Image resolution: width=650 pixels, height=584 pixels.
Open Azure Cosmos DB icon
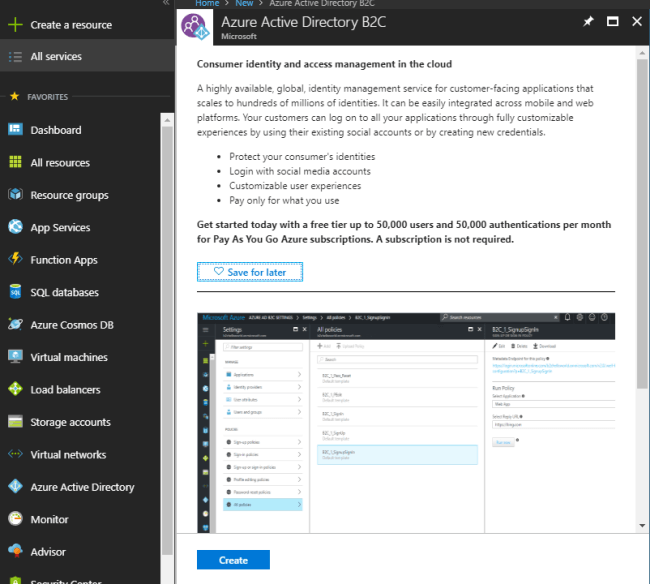(15, 324)
